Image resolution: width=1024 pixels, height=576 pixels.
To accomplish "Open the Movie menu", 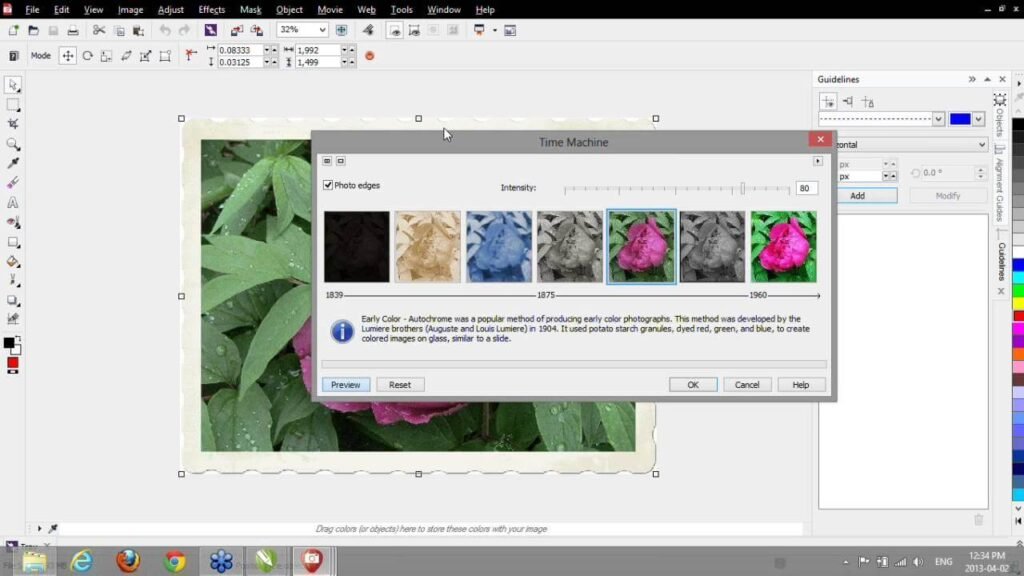I will (x=330, y=10).
